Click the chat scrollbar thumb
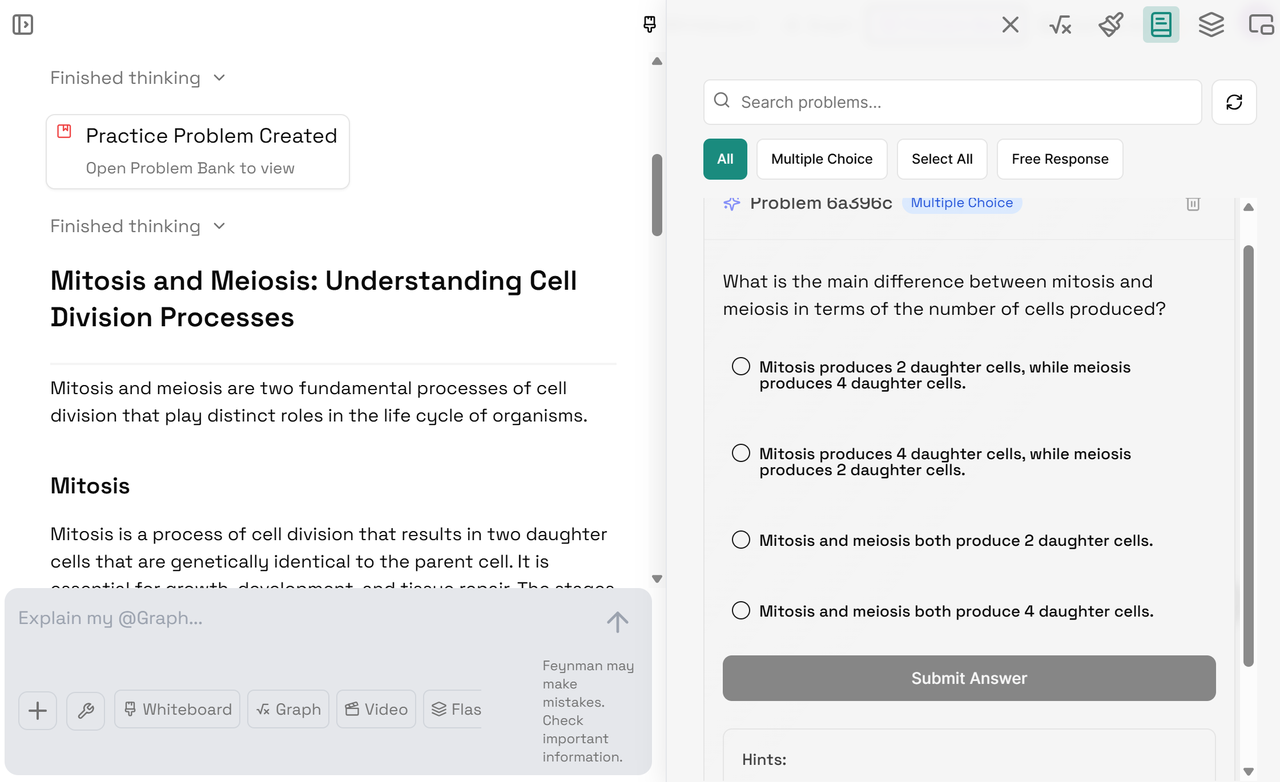The height and width of the screenshot is (782, 1280). tap(657, 195)
